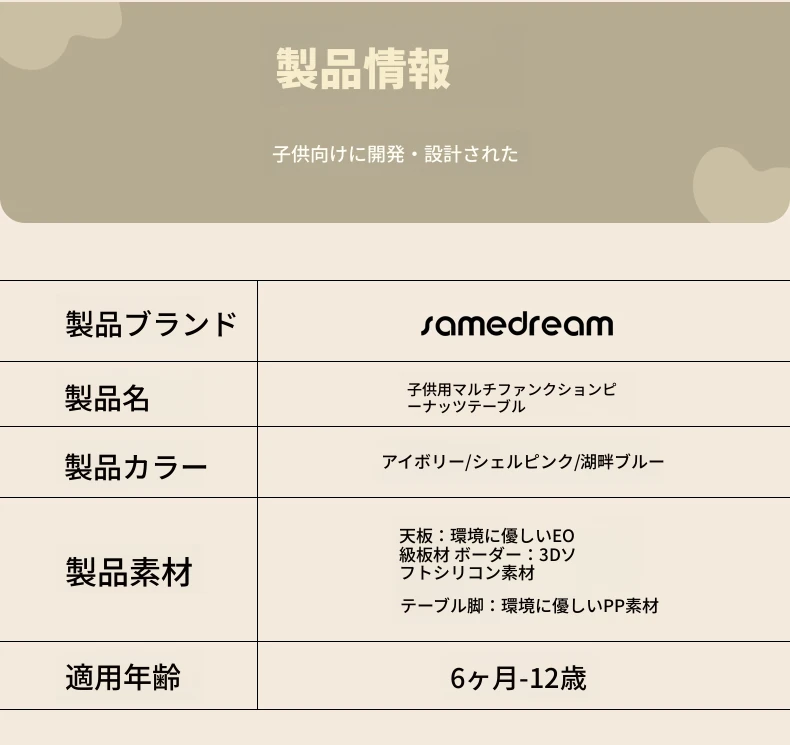
Task: Click the subtitle 子供向けに開発・設計された
Action: (396, 154)
